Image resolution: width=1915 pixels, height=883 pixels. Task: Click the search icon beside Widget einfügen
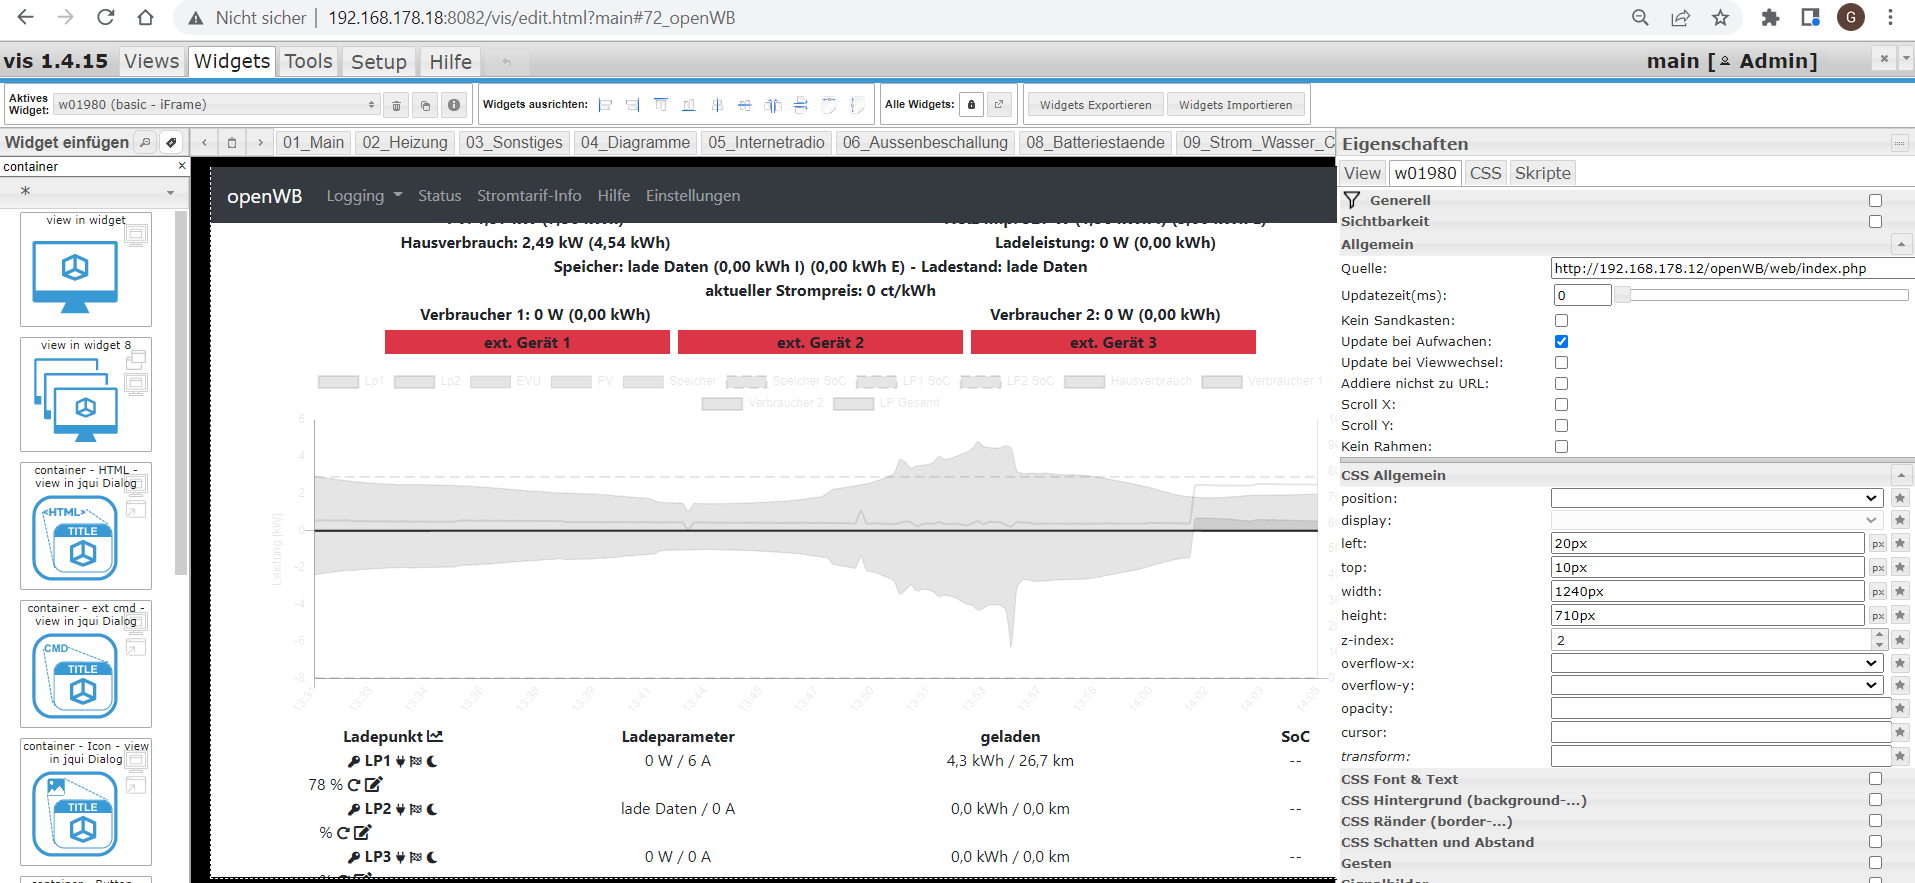[145, 143]
